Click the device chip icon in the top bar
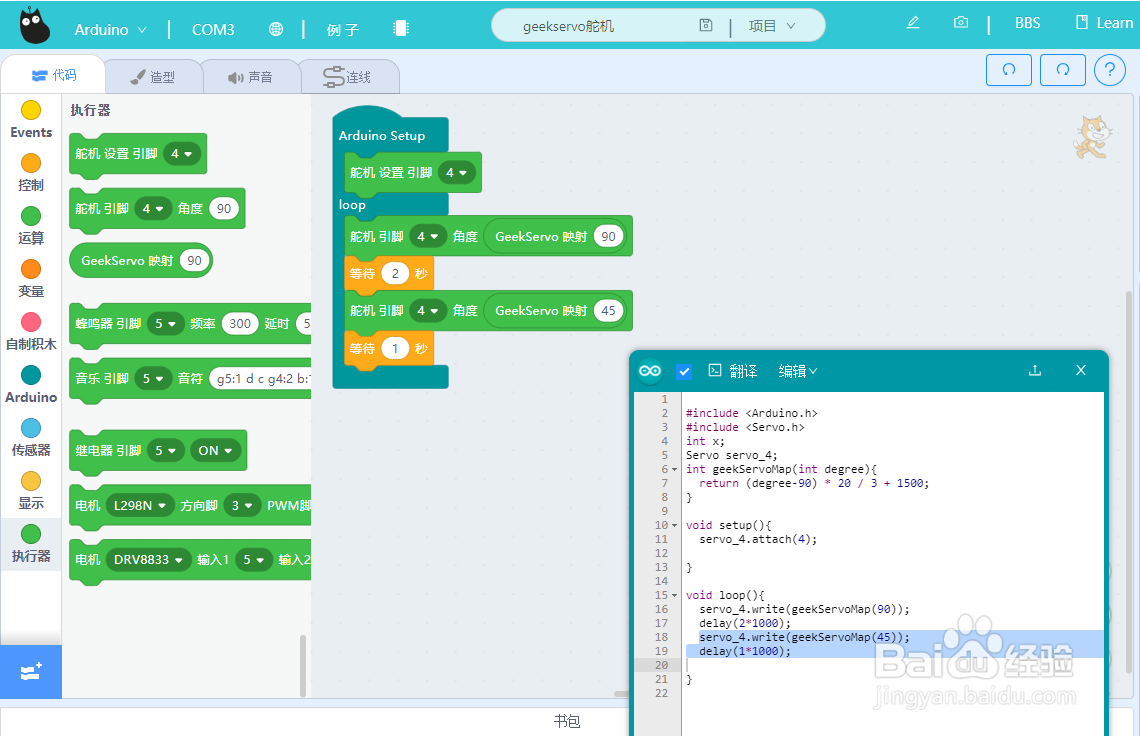1140x736 pixels. click(401, 28)
